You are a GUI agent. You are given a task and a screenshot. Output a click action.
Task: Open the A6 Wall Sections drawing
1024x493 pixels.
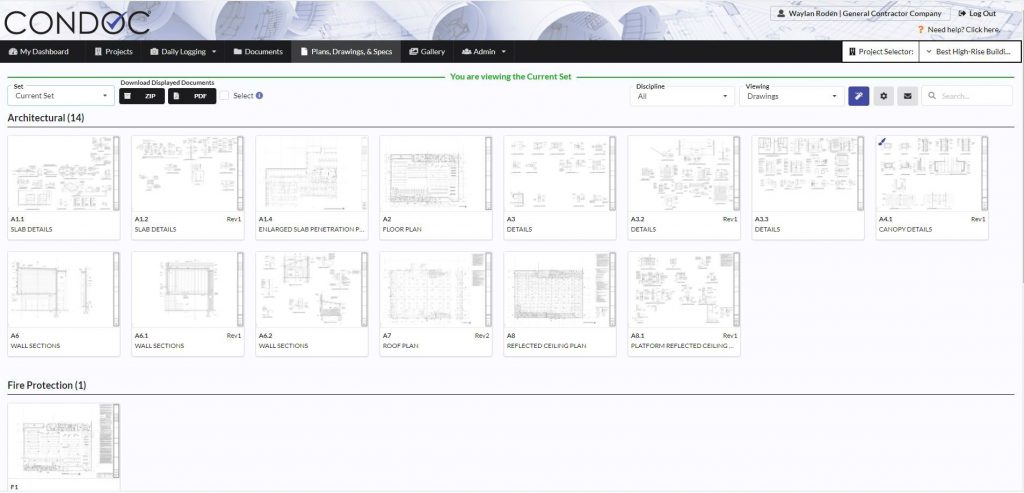[63, 304]
